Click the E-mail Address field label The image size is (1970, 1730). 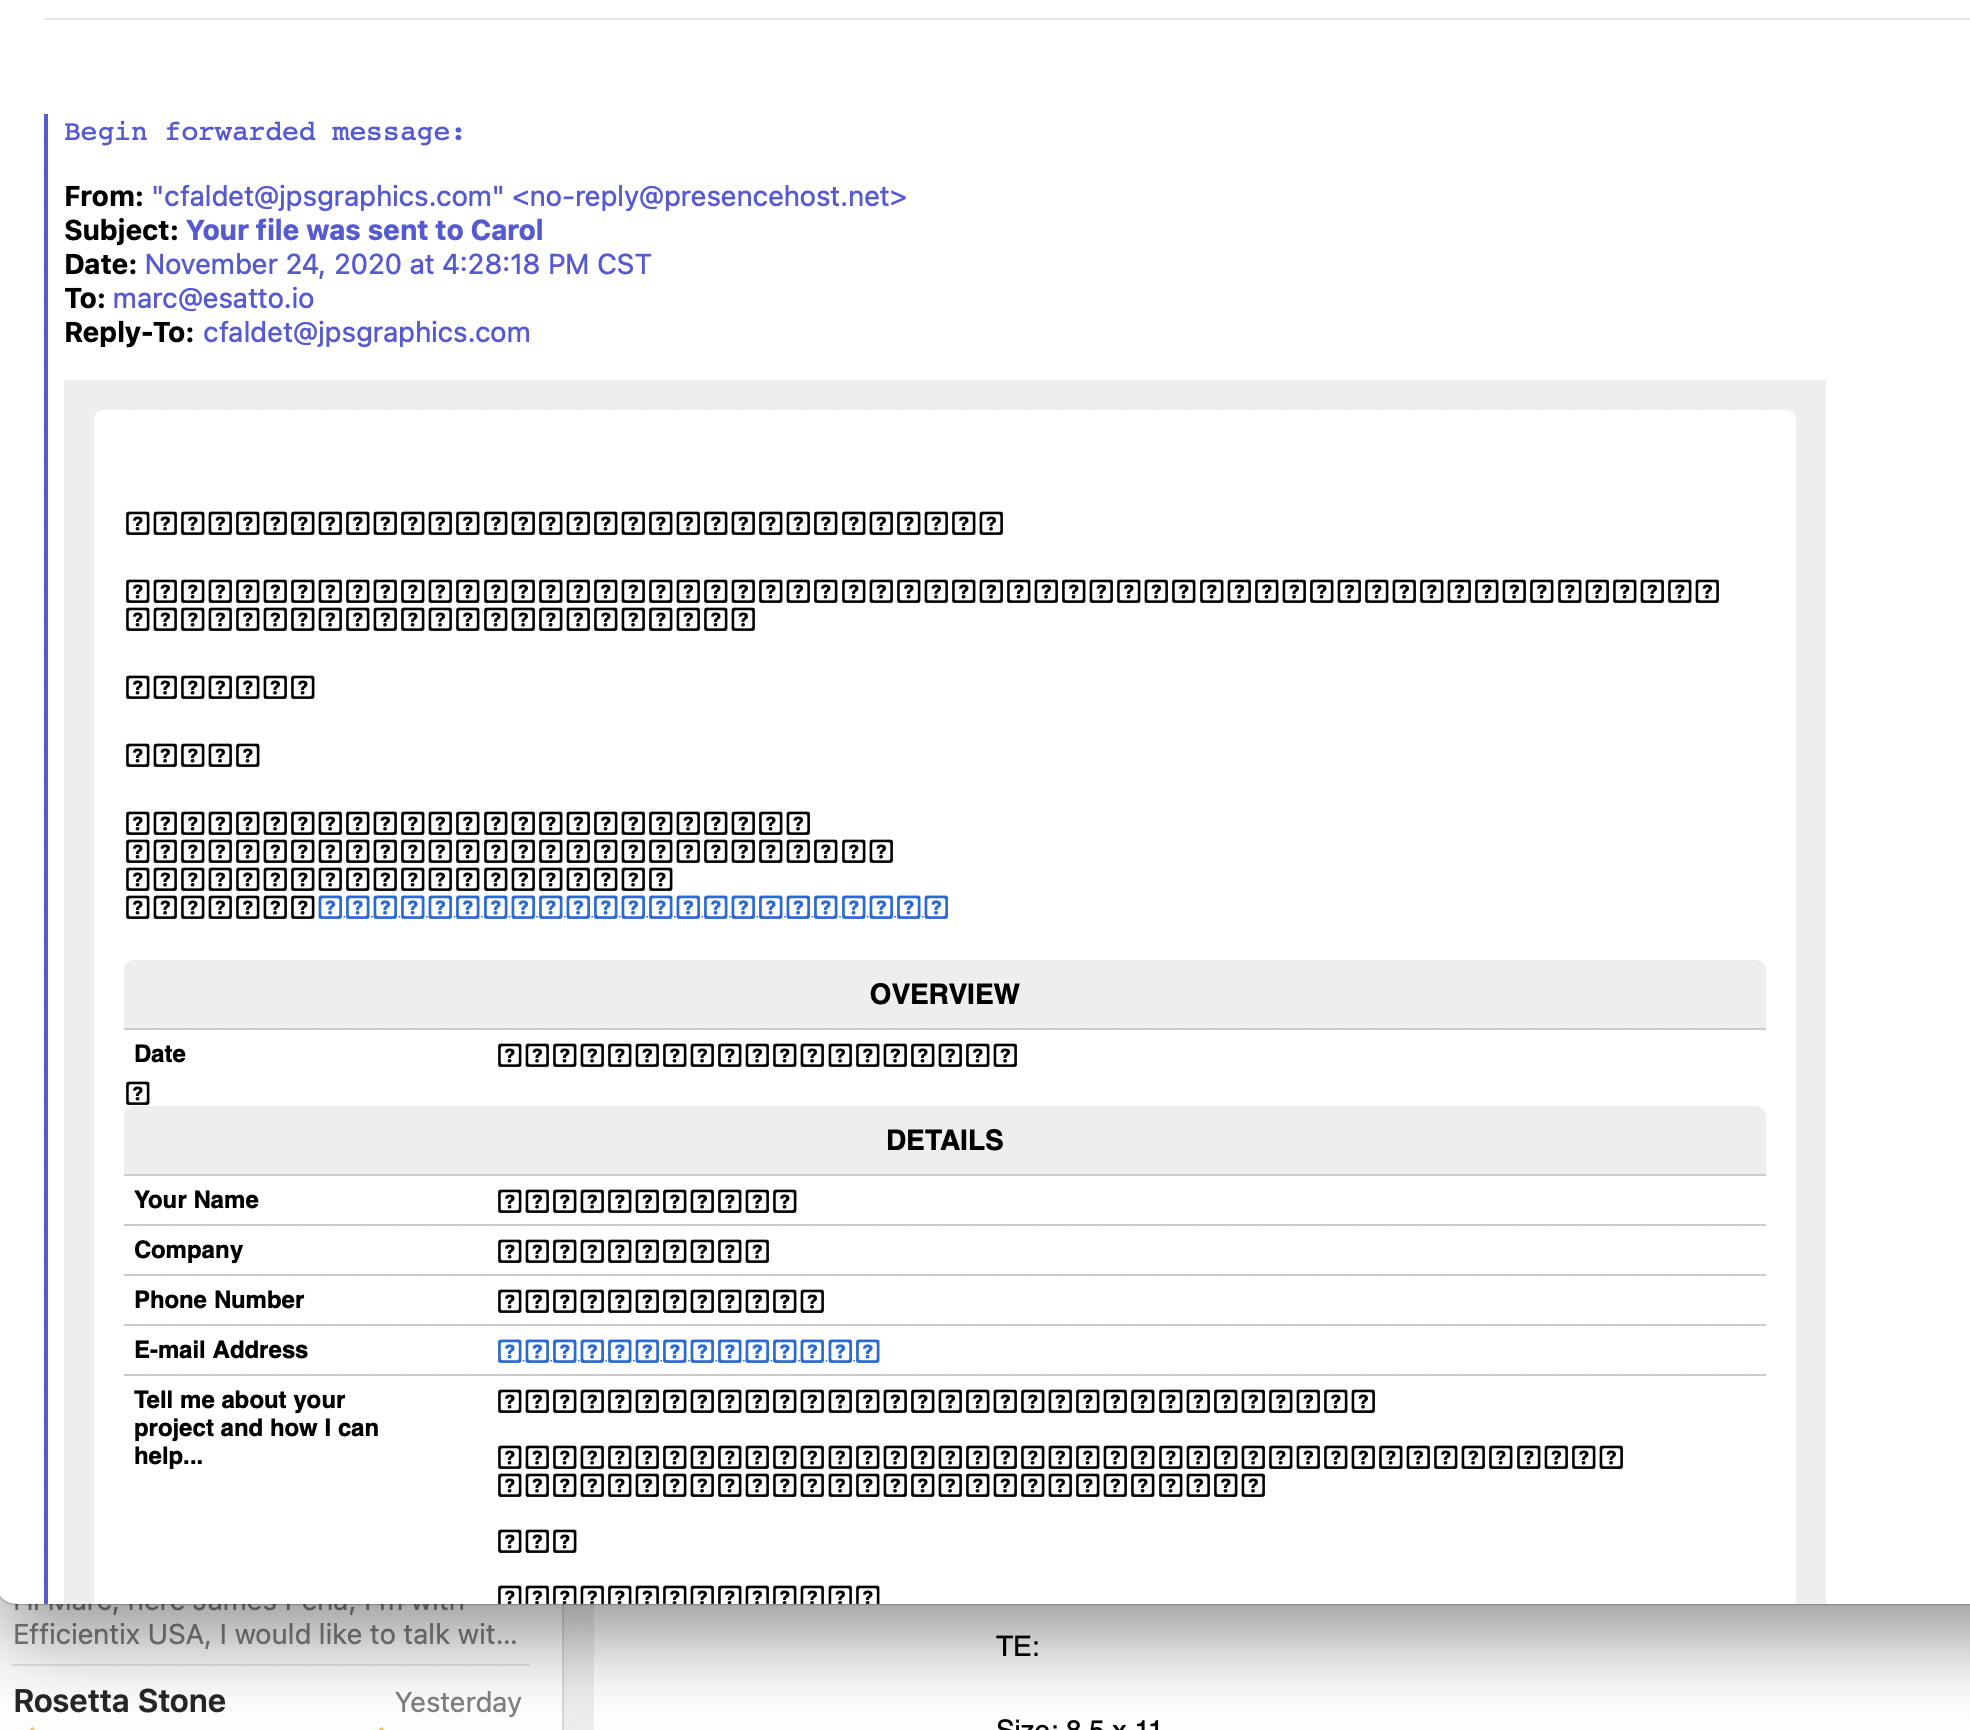[221, 1350]
